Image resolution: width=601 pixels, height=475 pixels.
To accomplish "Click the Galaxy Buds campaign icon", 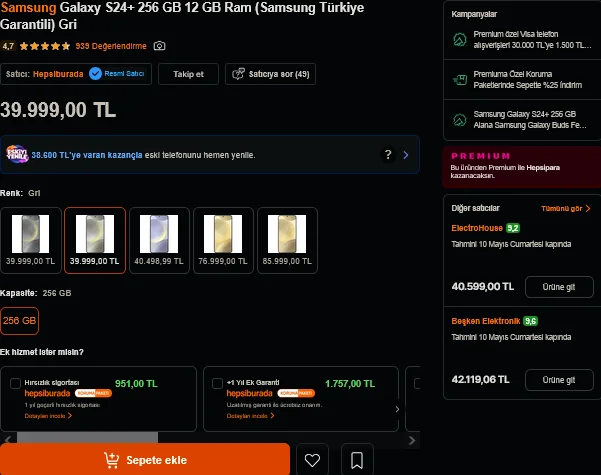I will (x=460, y=120).
